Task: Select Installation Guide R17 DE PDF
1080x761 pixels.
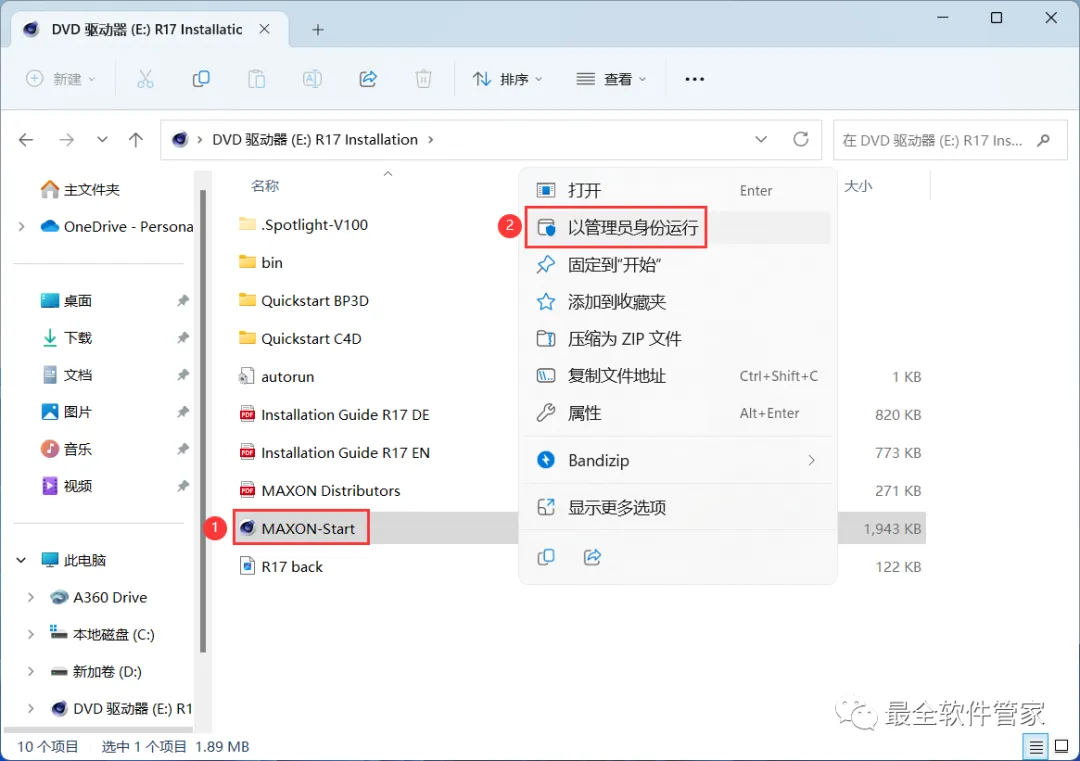Action: [334, 415]
